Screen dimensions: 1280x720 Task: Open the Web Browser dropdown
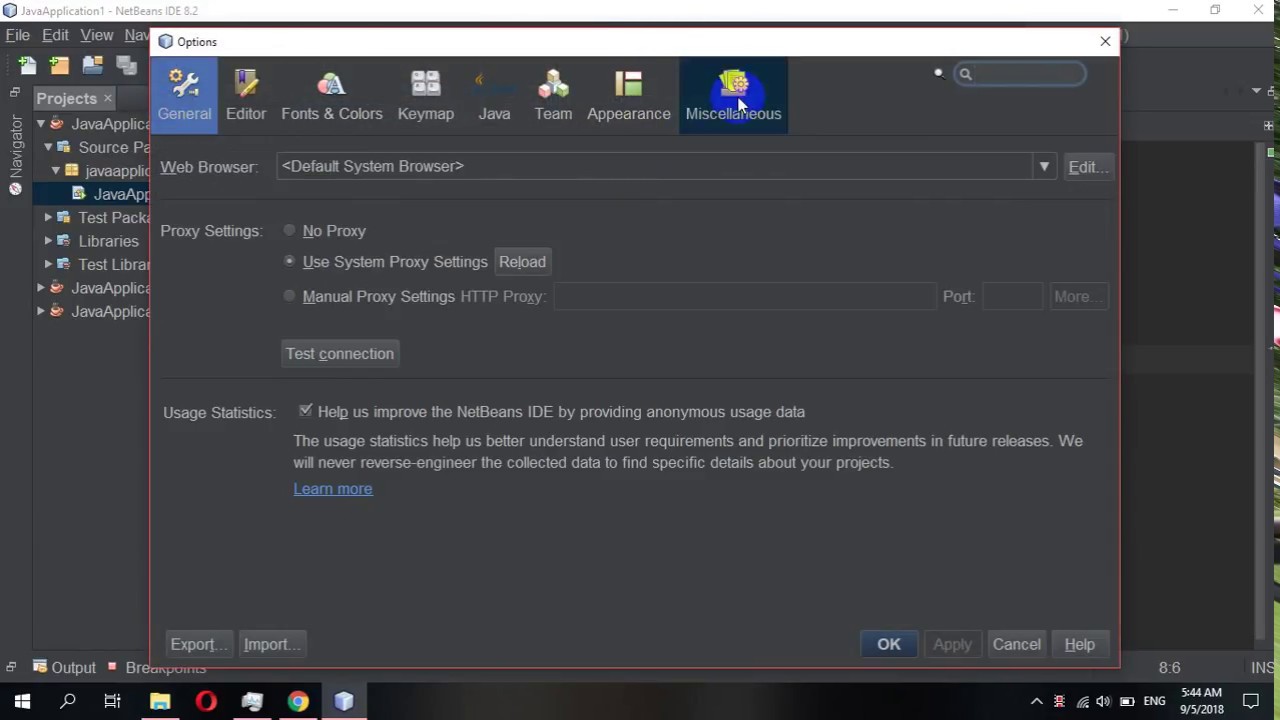(1044, 167)
